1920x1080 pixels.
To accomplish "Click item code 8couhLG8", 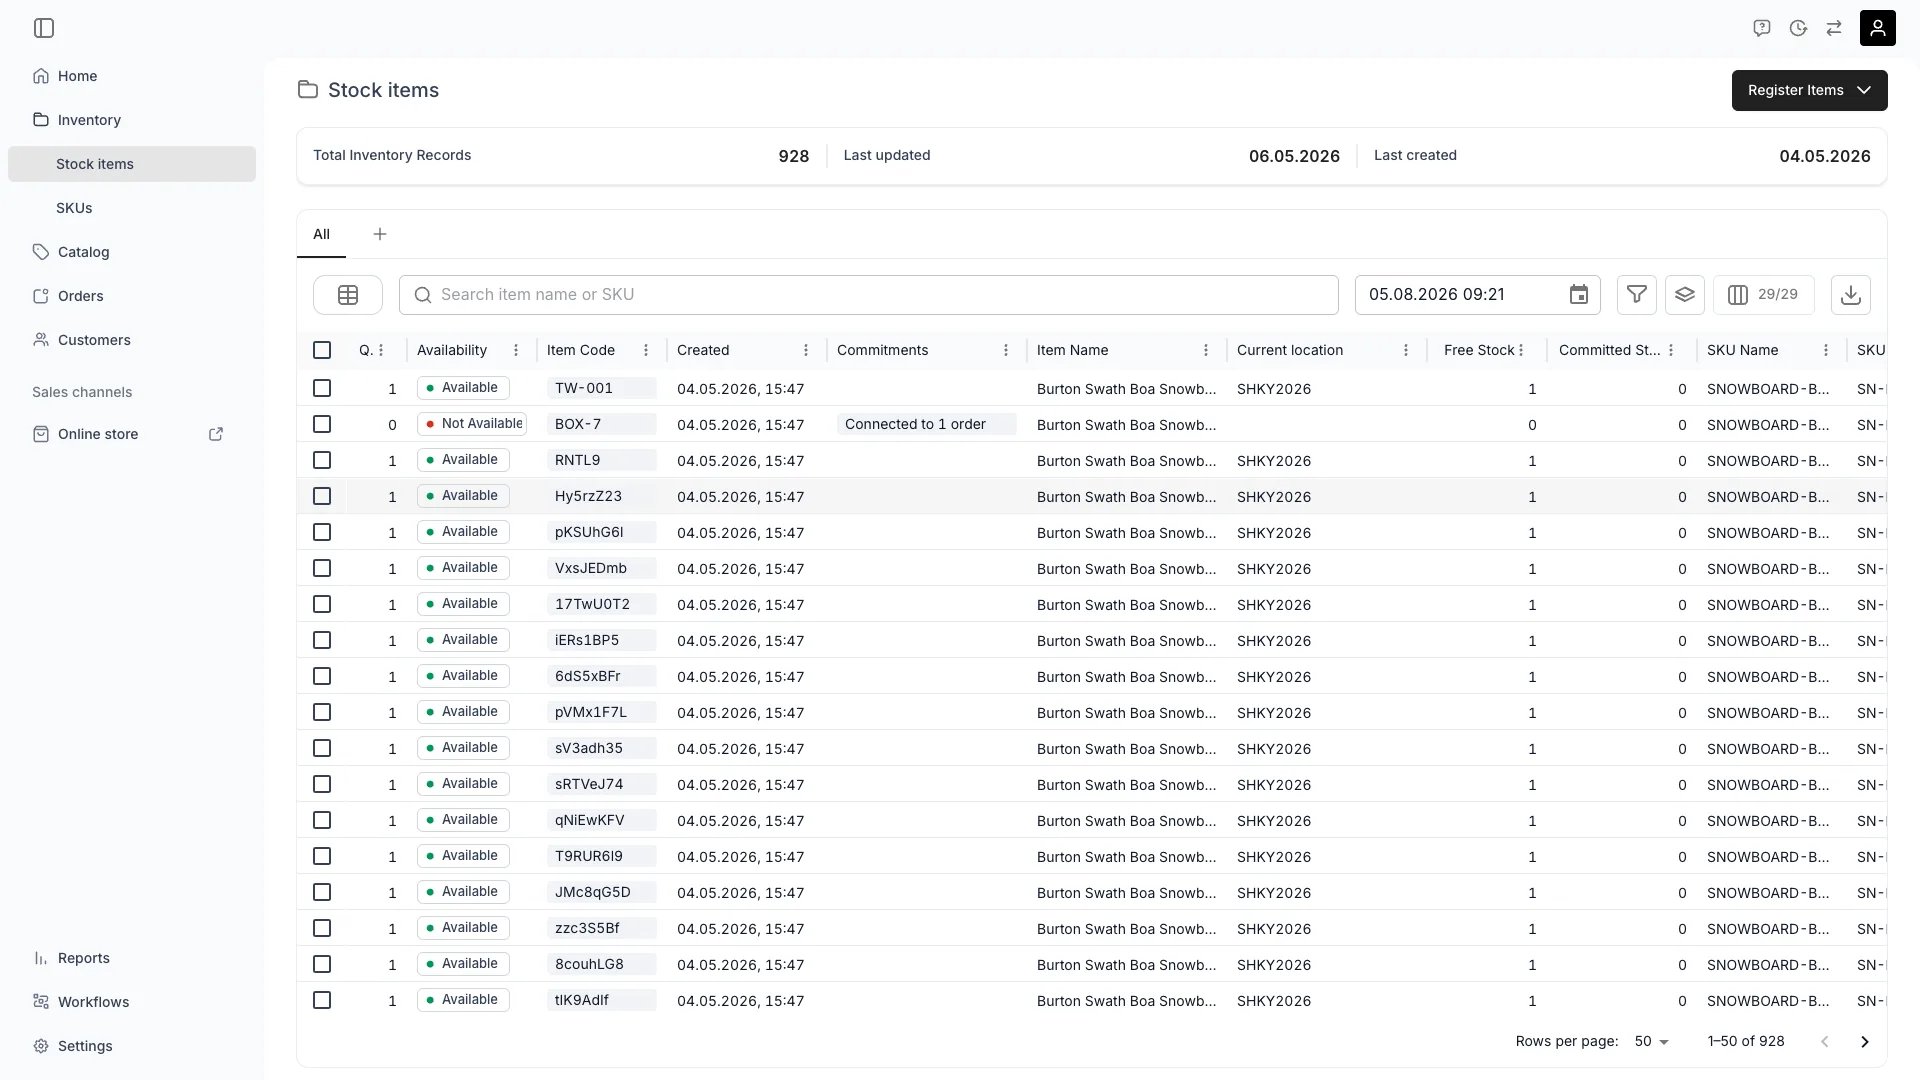I will 601,964.
